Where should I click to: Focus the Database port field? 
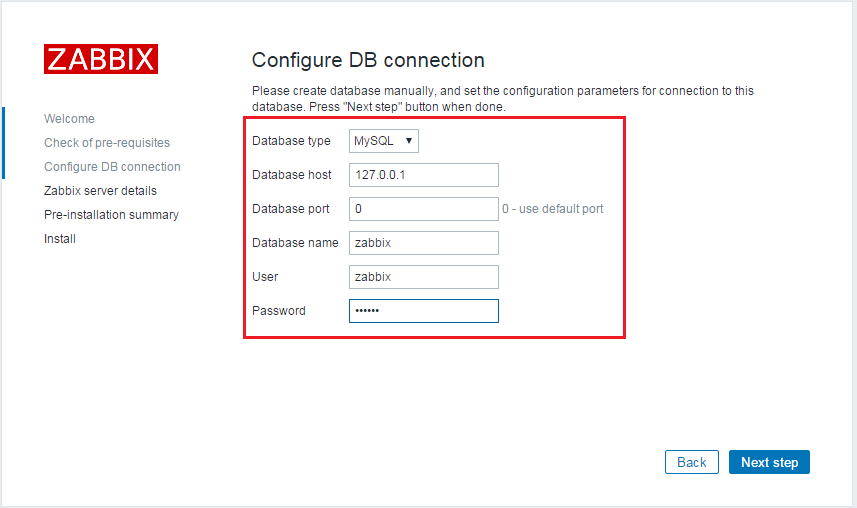pos(423,209)
